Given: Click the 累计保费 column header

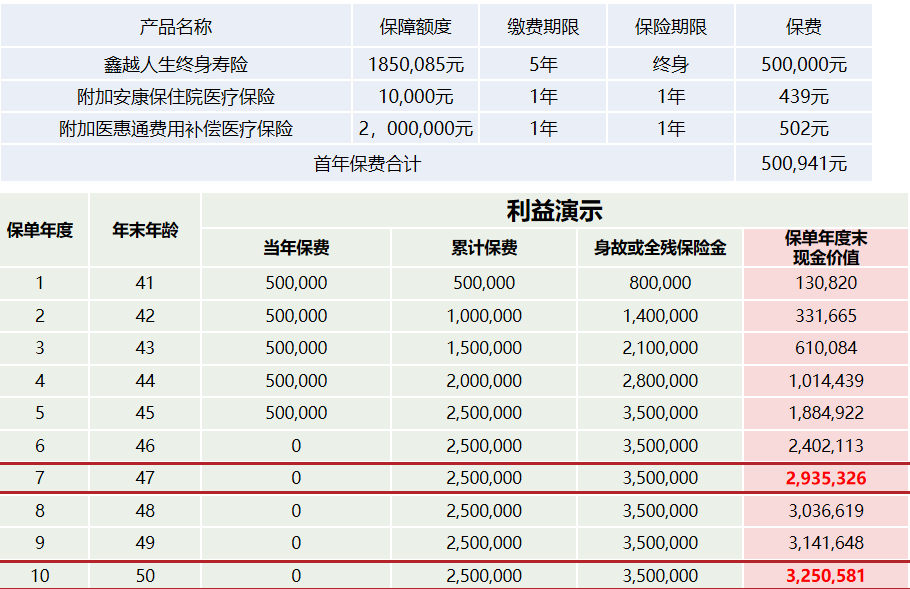Looking at the screenshot, I should click(484, 248).
